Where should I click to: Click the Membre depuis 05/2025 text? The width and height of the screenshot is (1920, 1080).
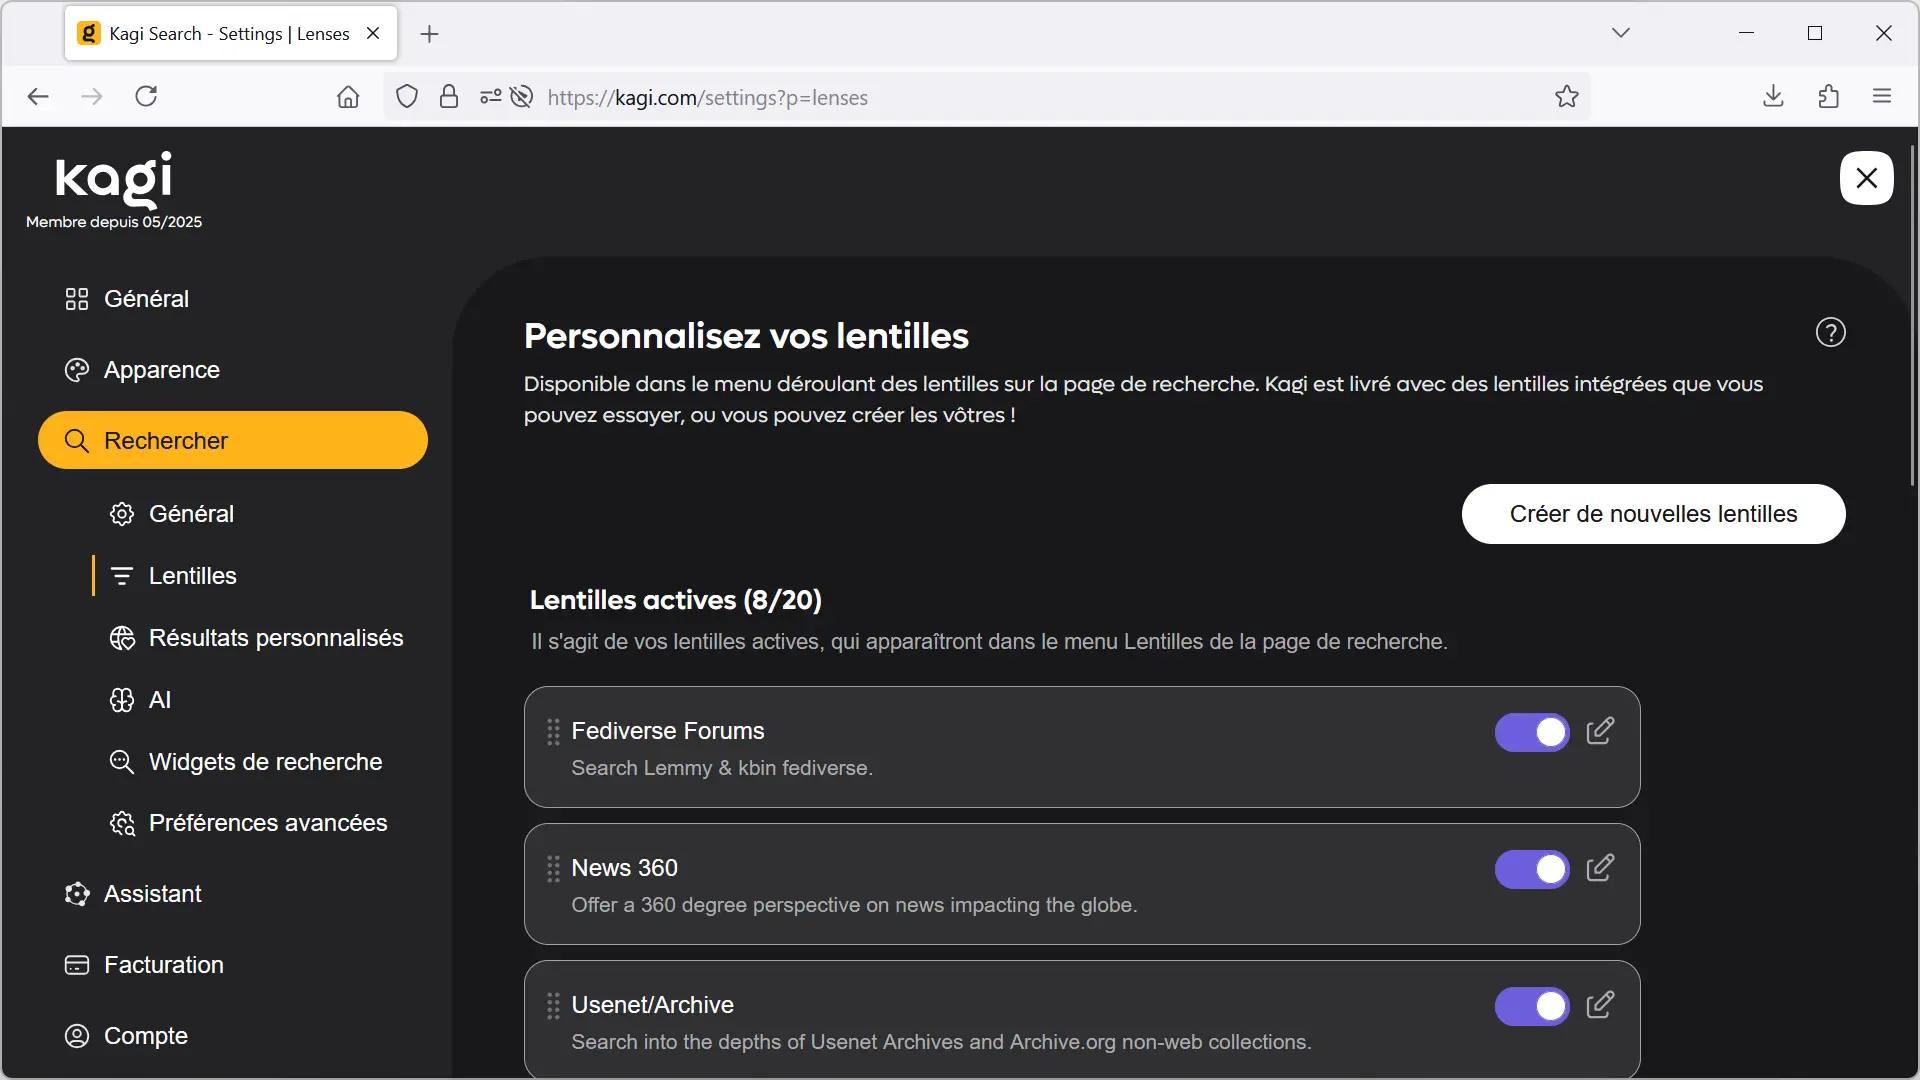(114, 222)
